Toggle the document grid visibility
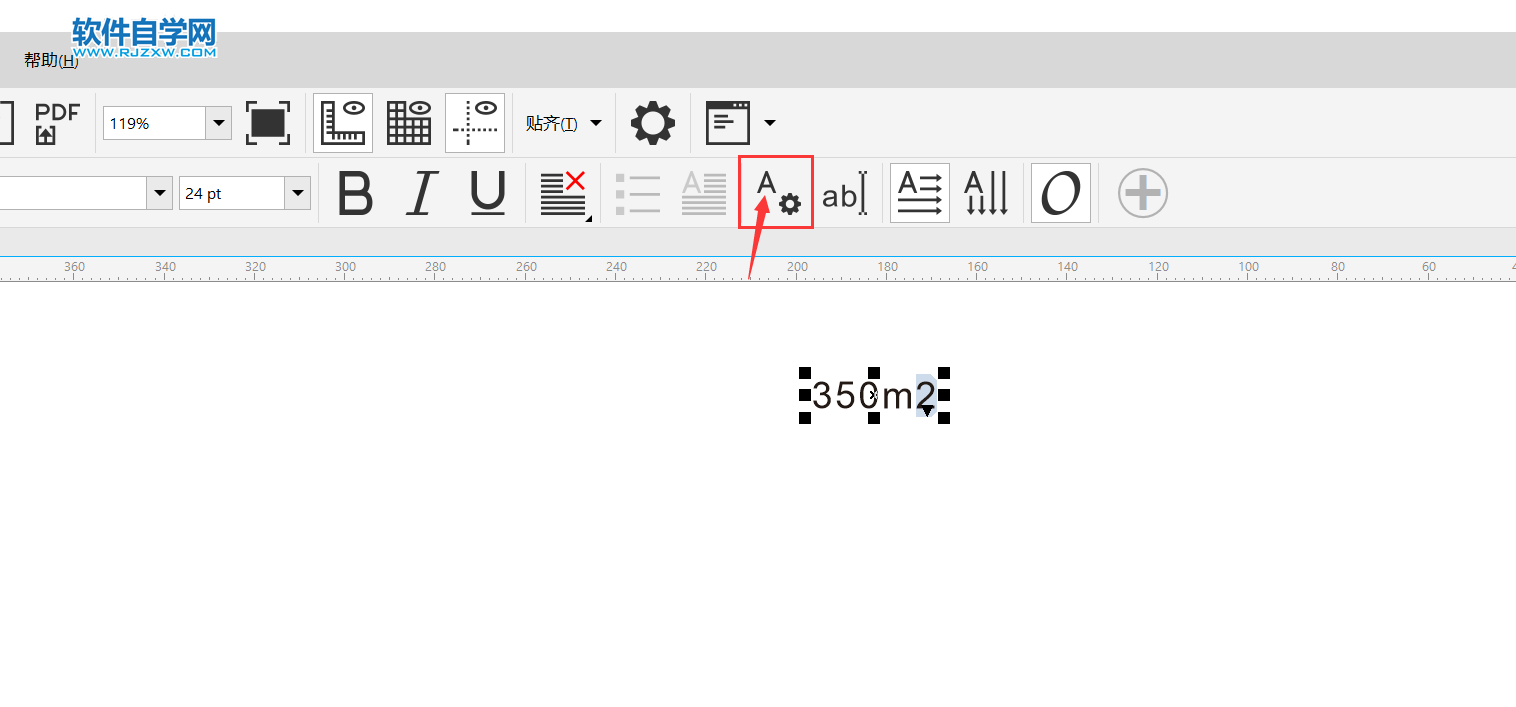 [408, 122]
